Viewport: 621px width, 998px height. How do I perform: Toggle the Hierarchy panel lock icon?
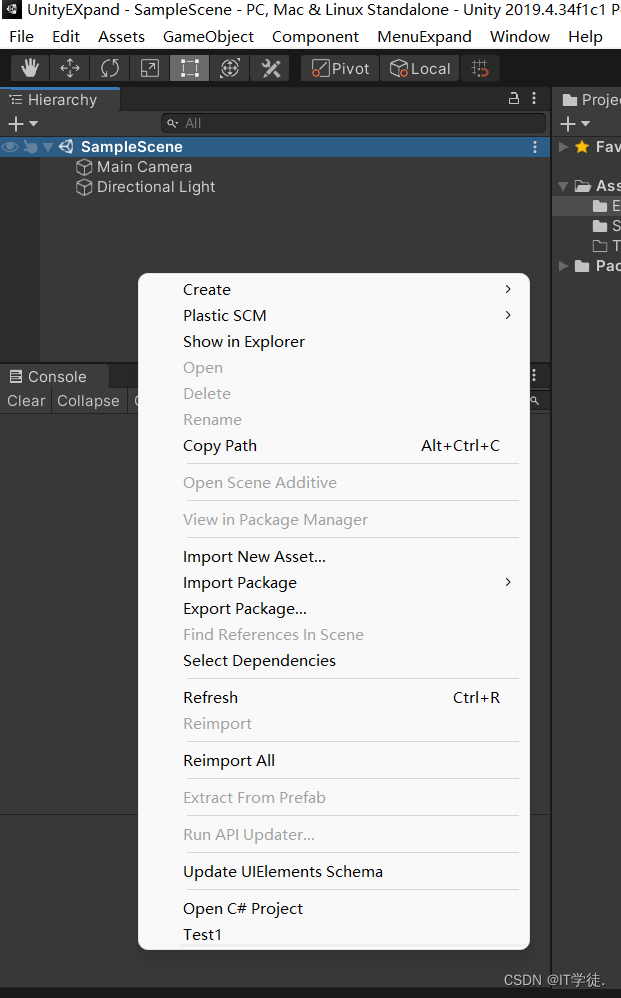click(514, 99)
